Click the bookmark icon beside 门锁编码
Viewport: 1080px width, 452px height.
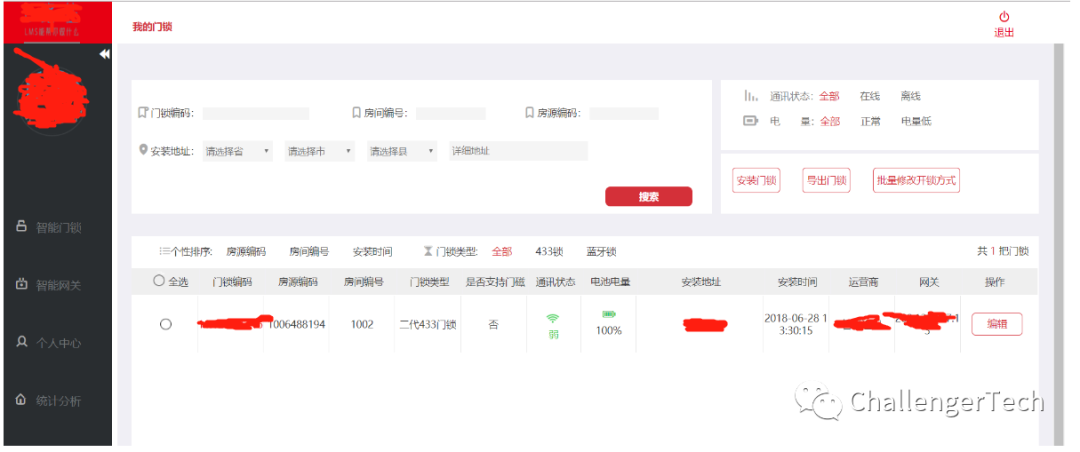(143, 112)
